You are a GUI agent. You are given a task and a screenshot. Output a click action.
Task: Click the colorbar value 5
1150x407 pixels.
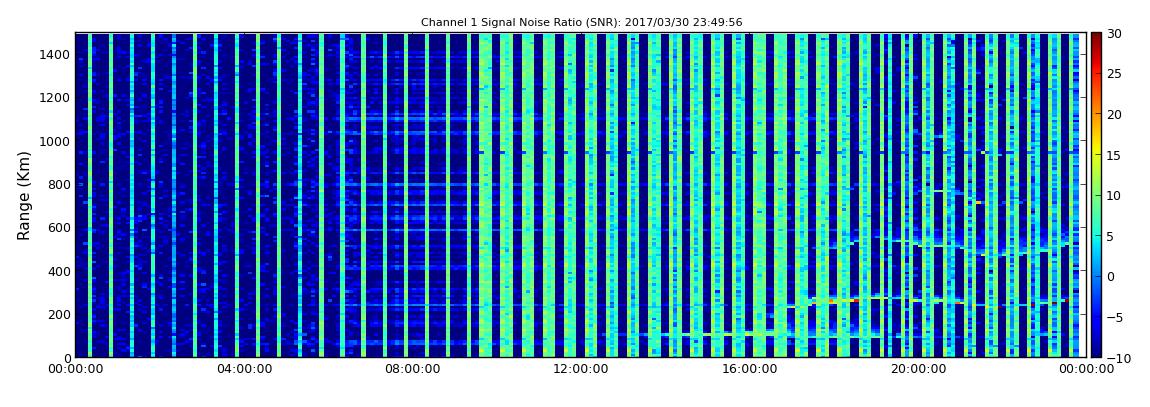1111,236
